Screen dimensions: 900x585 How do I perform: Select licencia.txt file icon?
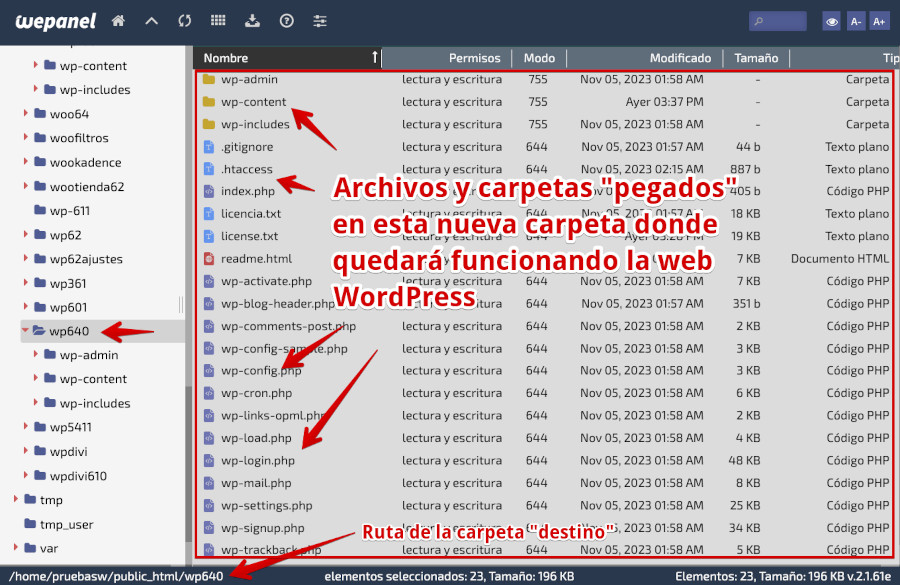[209, 214]
